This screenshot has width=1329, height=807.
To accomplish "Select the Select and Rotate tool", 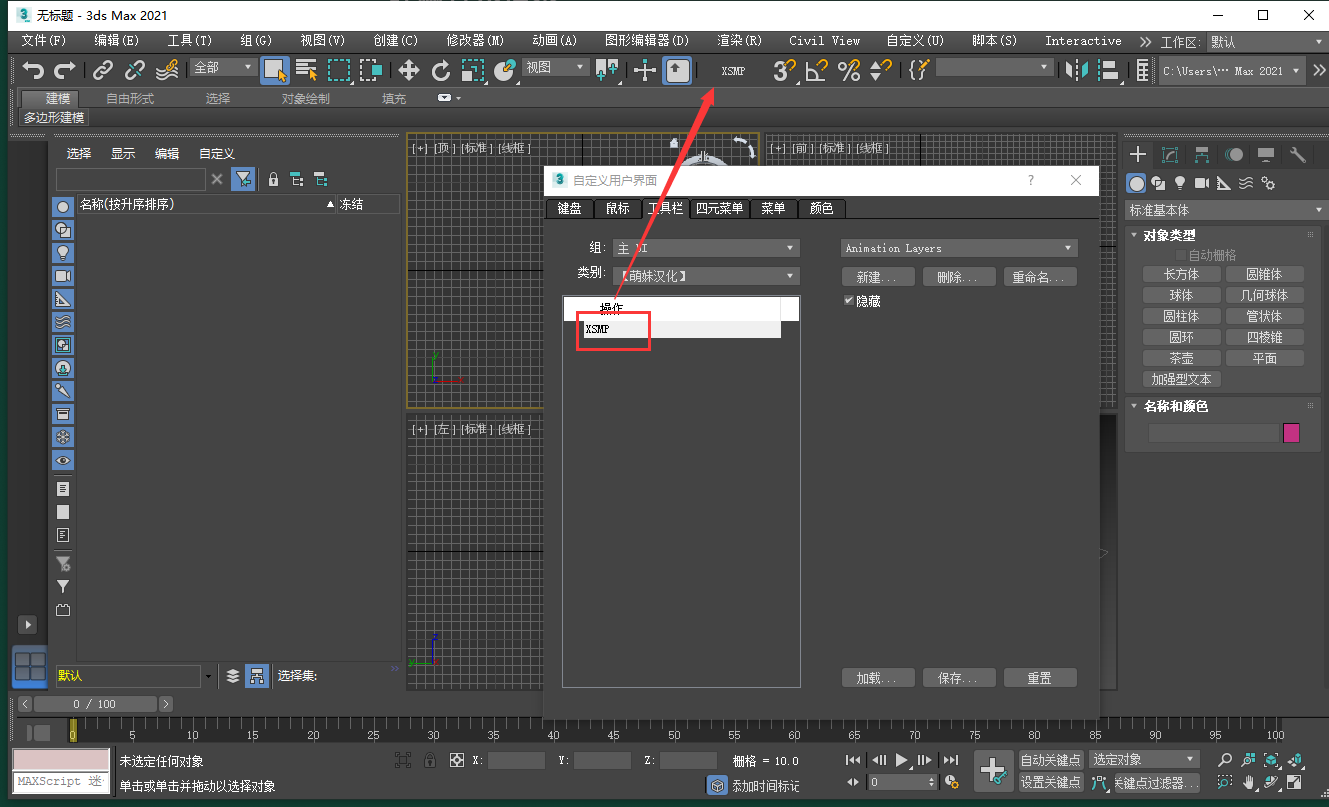I will coord(443,70).
